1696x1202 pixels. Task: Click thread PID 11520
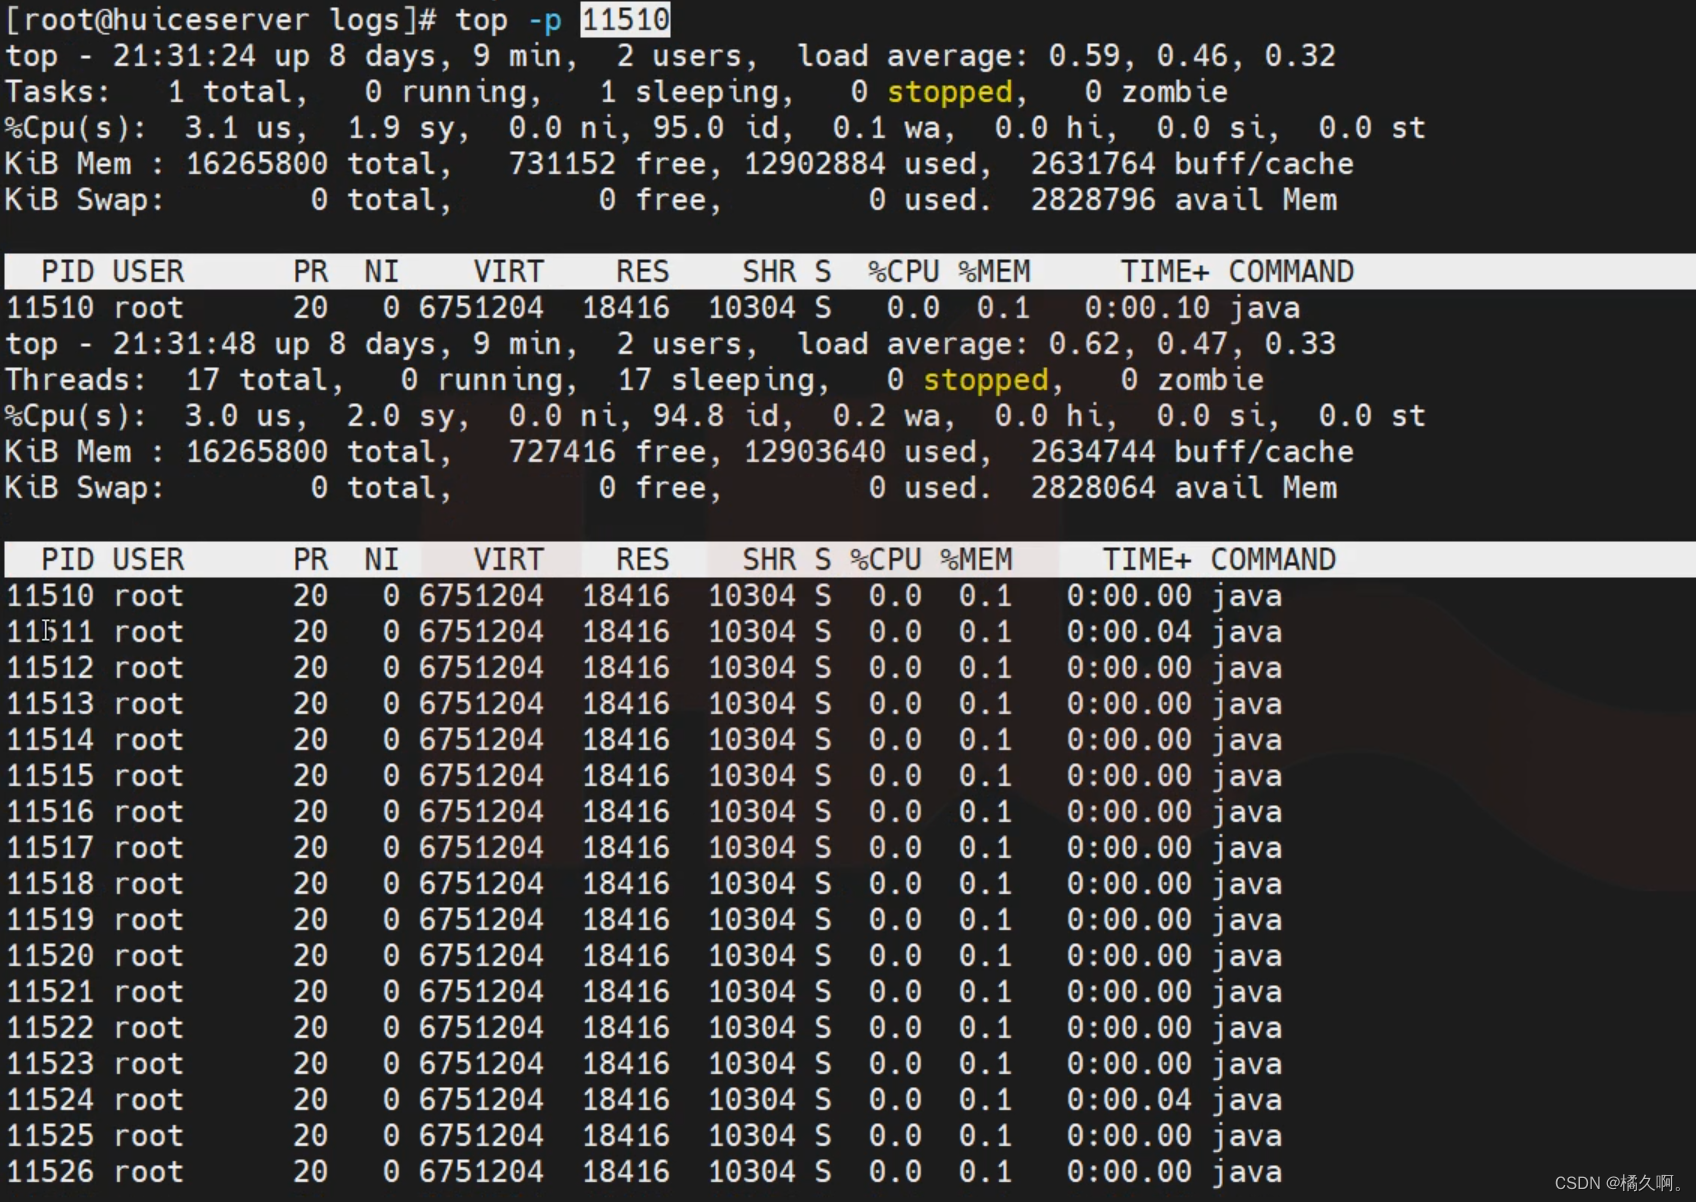pos(50,955)
